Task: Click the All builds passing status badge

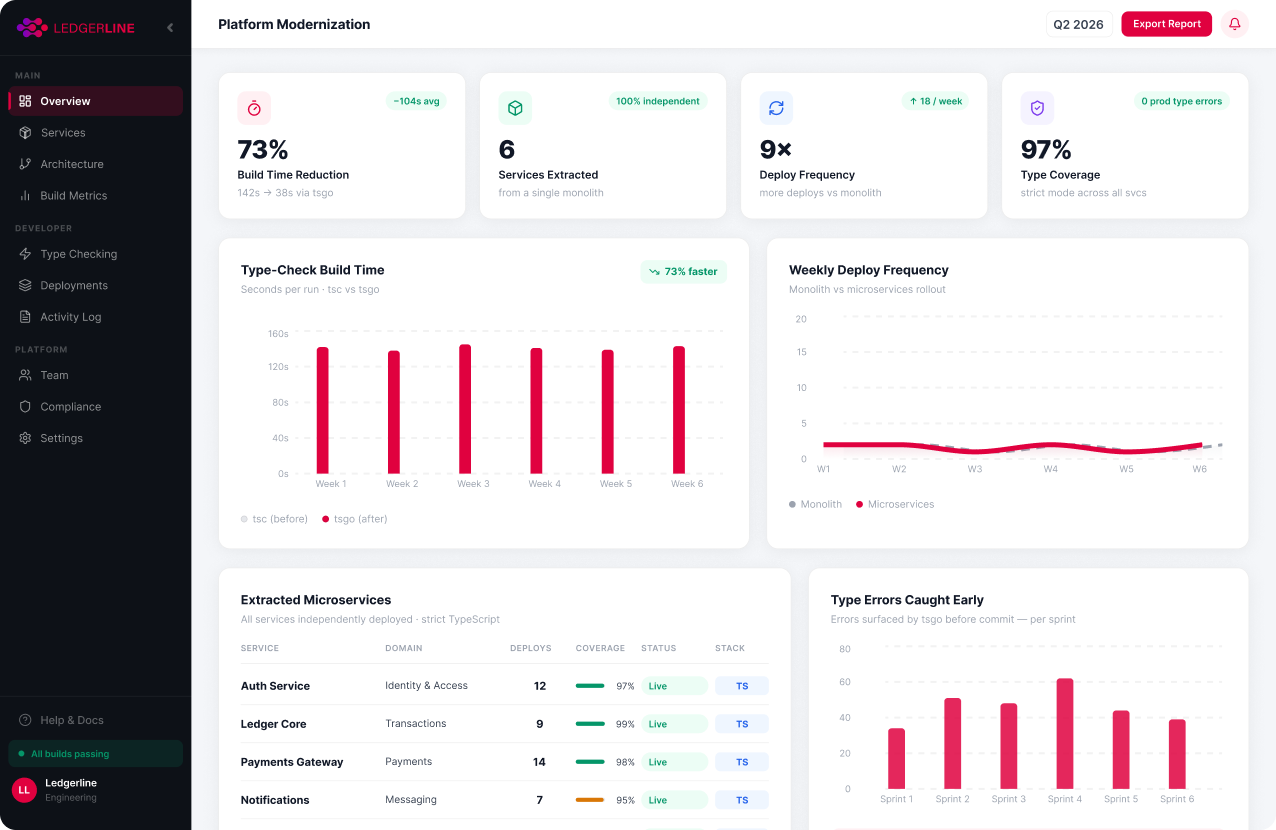Action: pyautogui.click(x=96, y=754)
